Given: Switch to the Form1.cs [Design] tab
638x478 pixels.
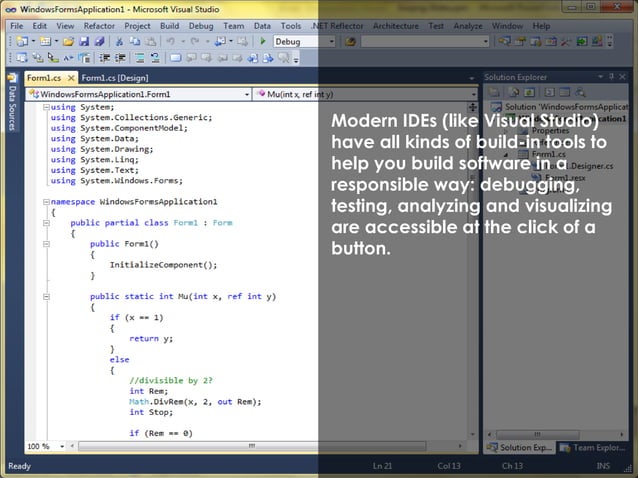Looking at the screenshot, I should (115, 77).
